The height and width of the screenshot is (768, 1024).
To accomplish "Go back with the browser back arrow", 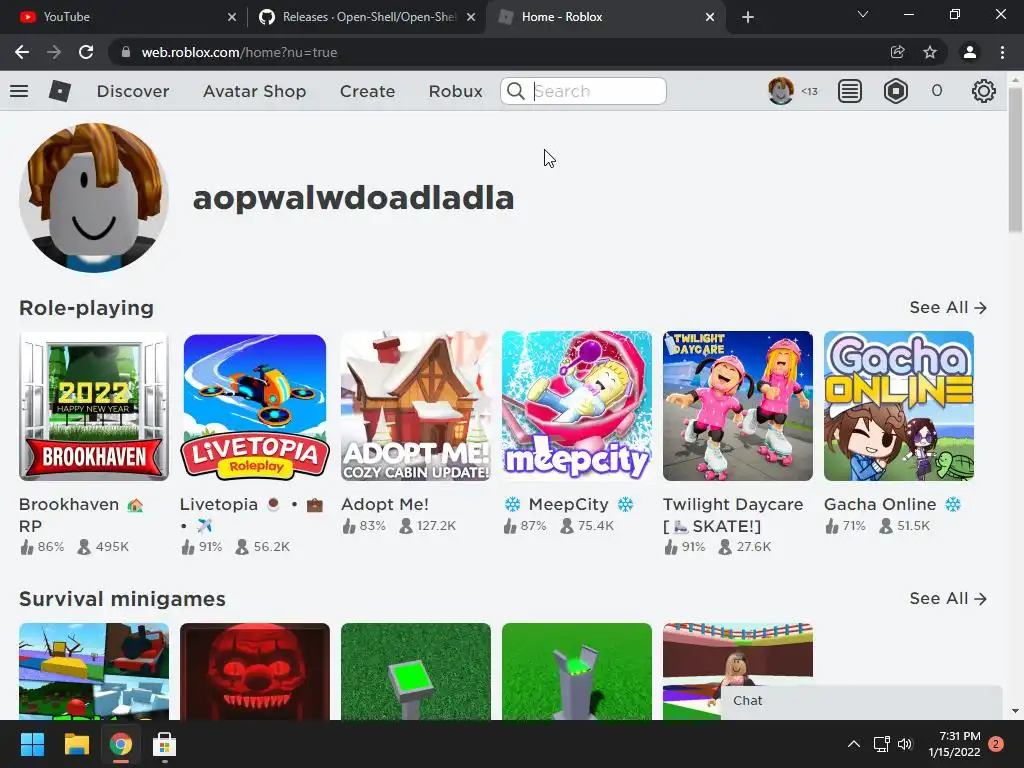I will point(22,52).
